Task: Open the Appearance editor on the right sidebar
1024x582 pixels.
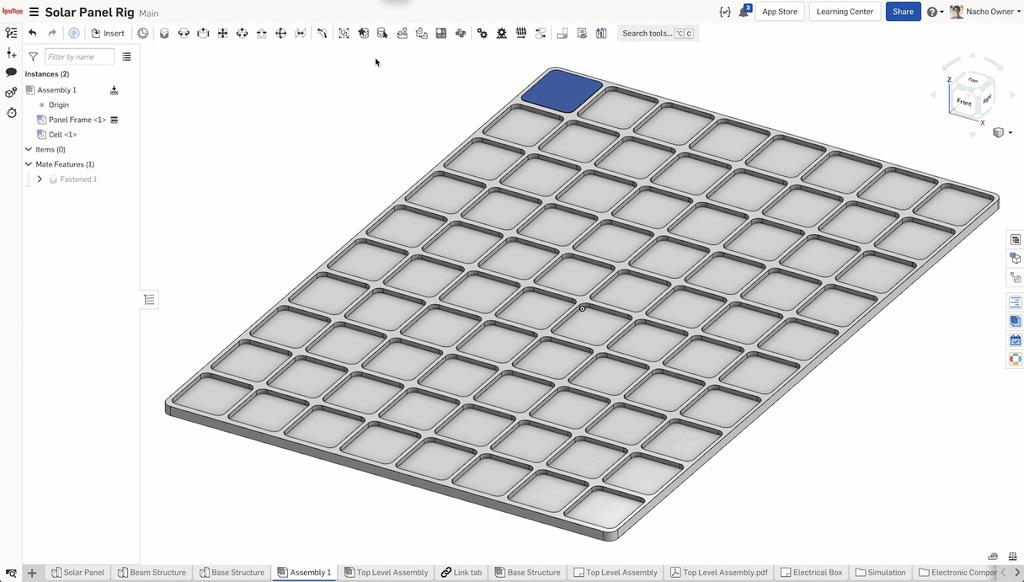Action: pos(1015,358)
